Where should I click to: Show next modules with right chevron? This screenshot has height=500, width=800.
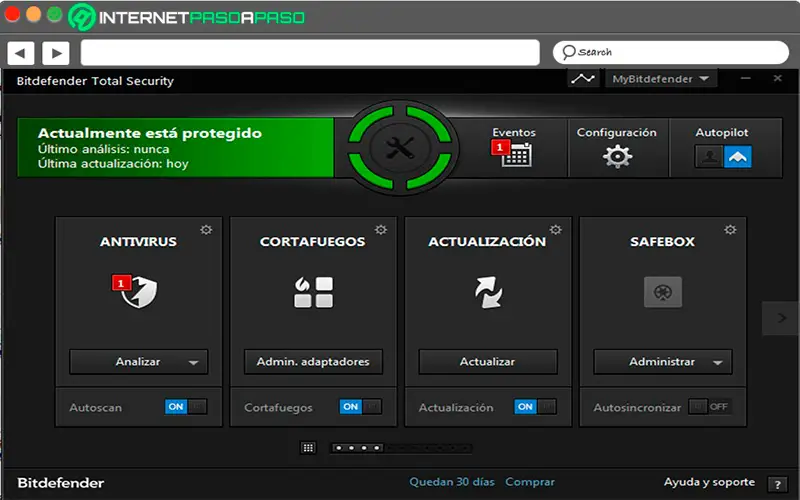point(781,318)
